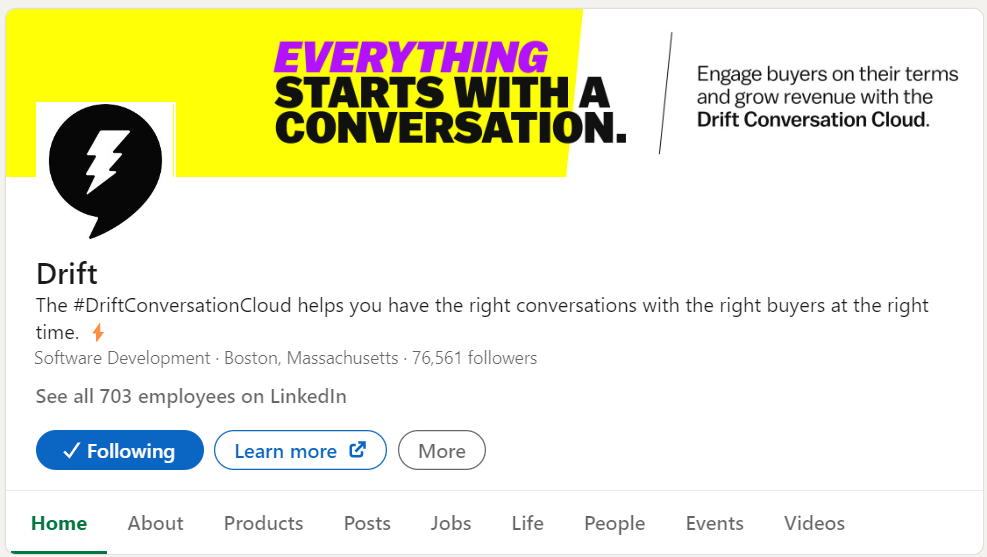
Task: Click the Drift company name heading
Action: 67,273
